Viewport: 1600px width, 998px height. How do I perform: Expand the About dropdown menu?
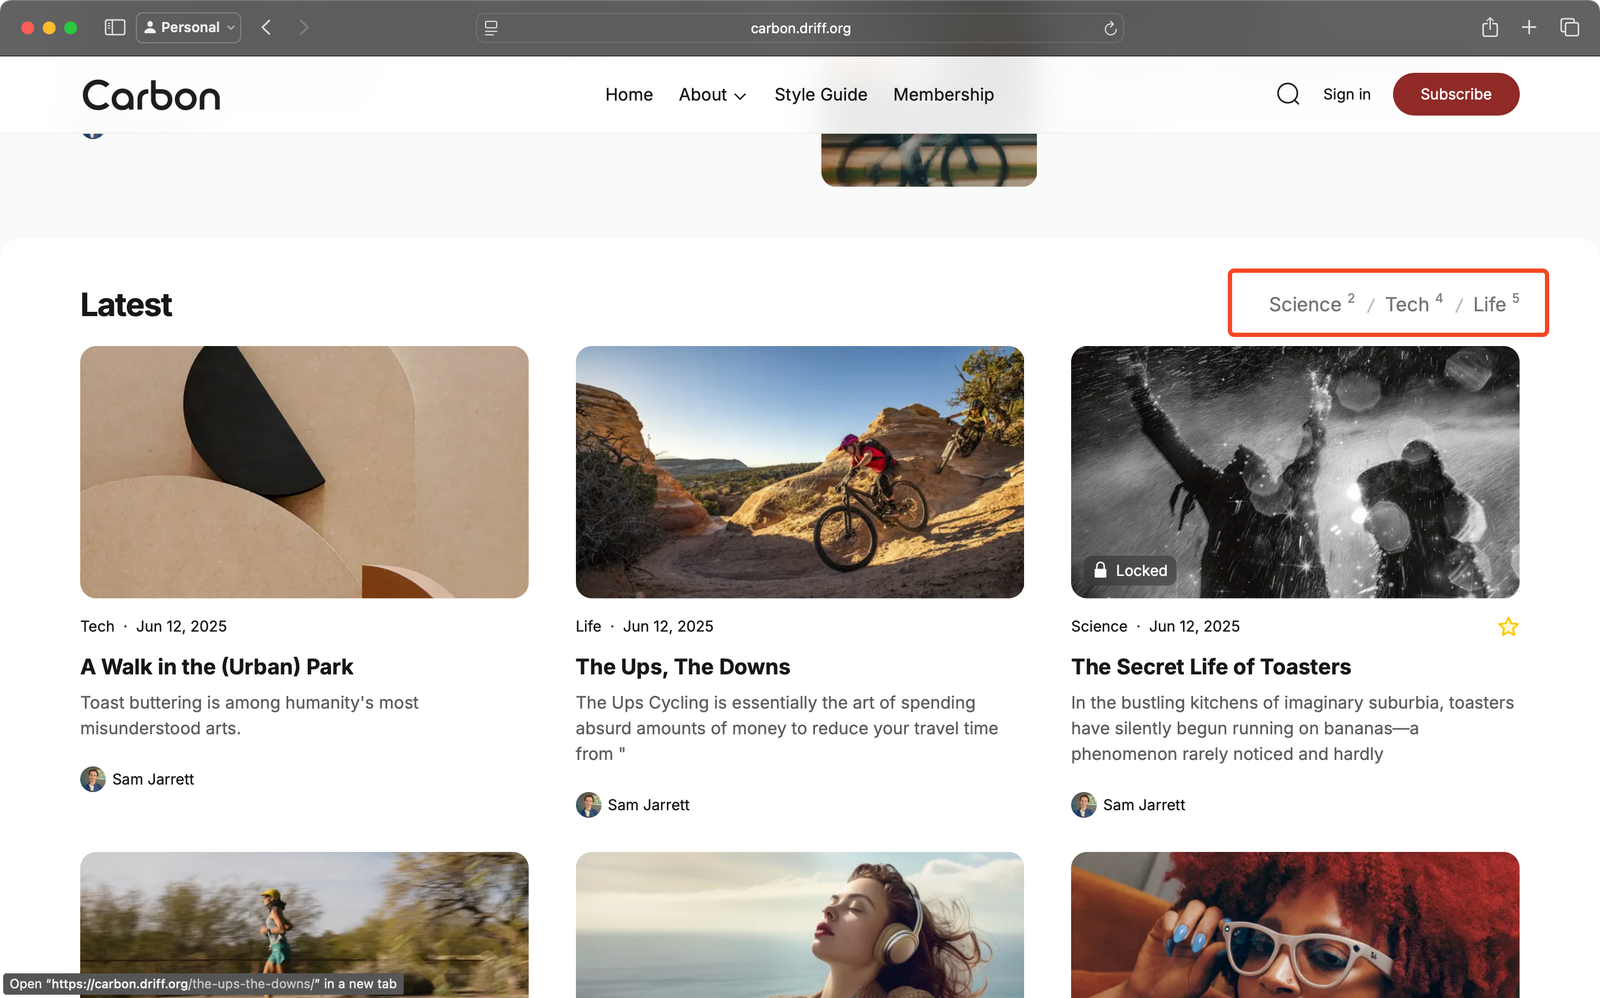coord(712,94)
